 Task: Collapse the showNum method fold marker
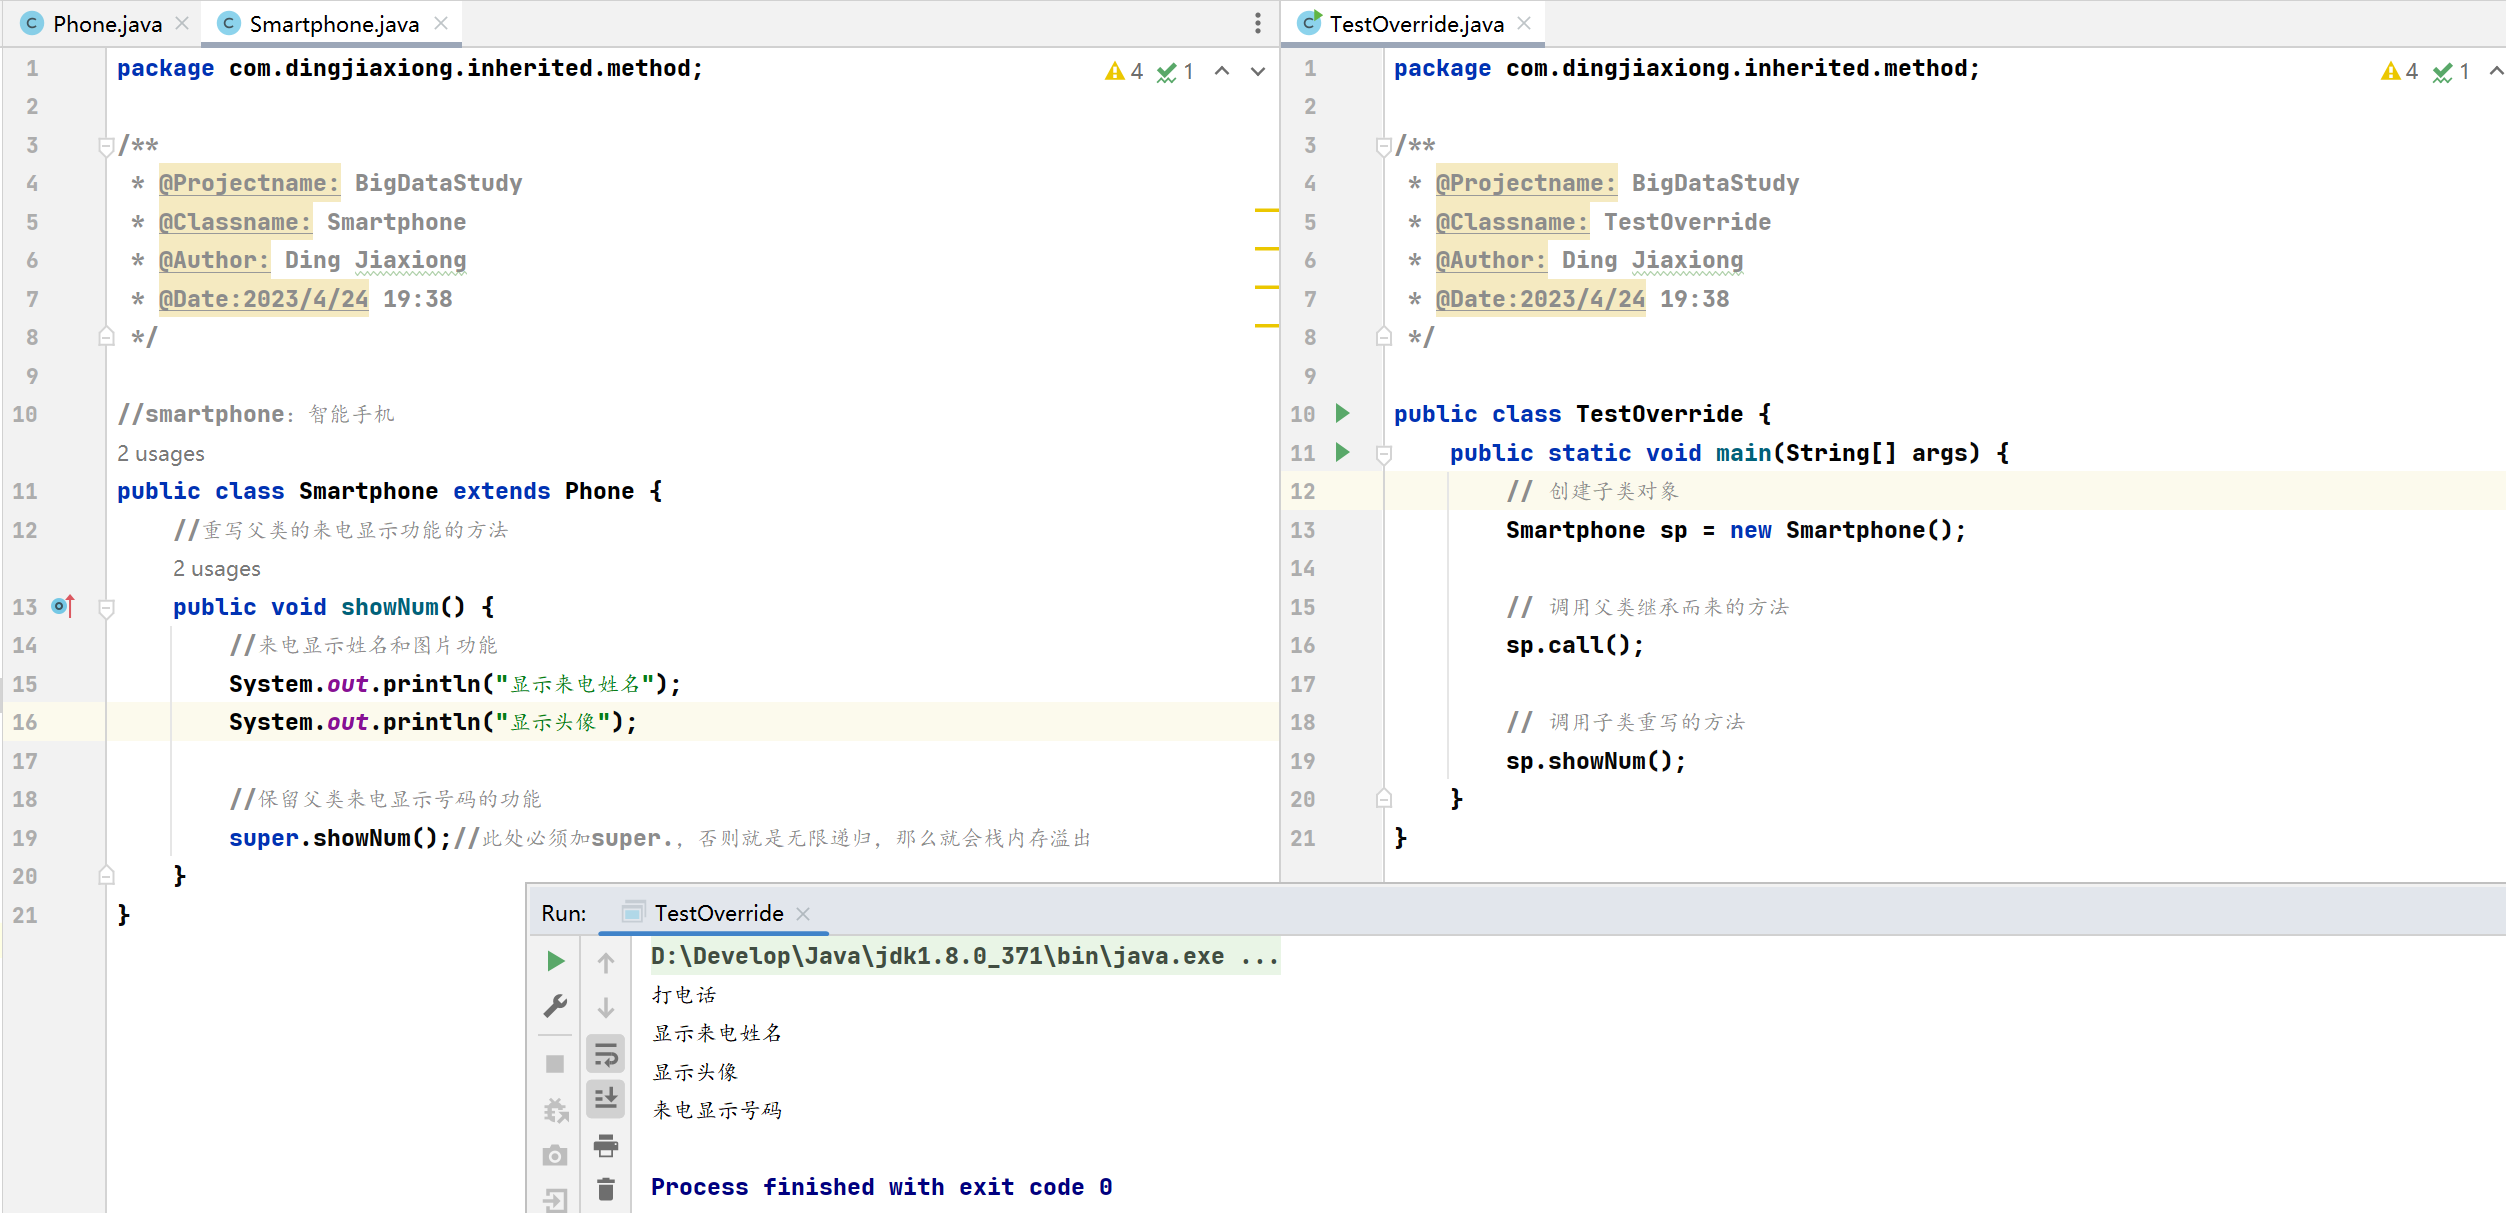tap(106, 607)
